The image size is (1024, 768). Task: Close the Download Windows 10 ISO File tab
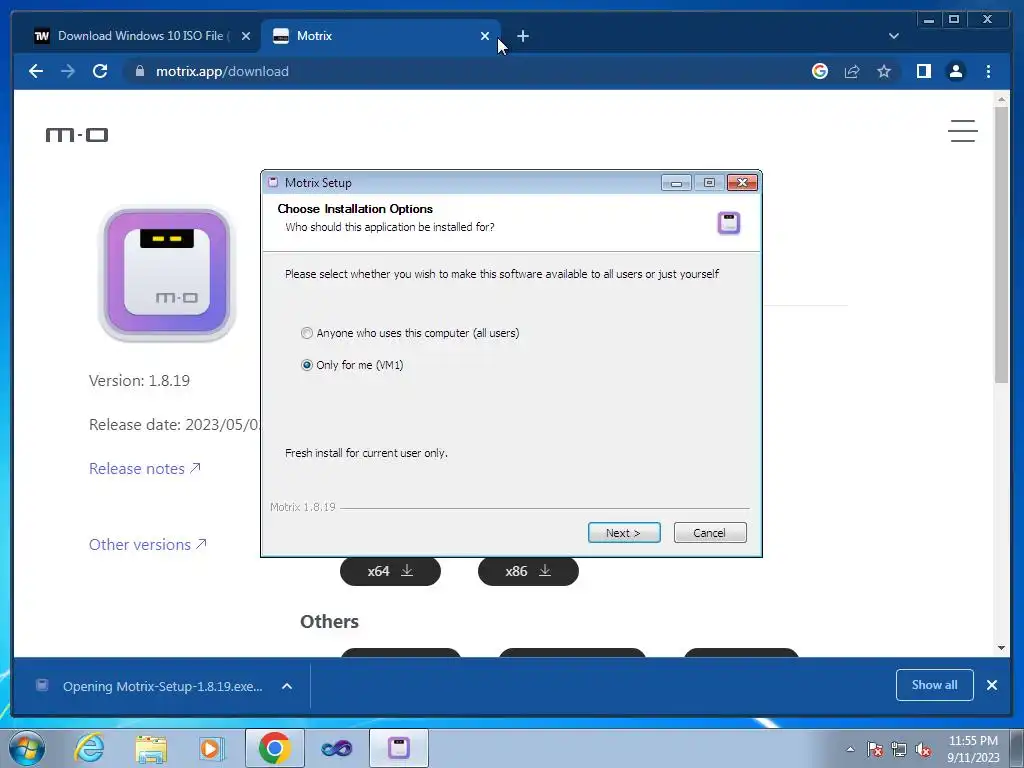tap(246, 36)
